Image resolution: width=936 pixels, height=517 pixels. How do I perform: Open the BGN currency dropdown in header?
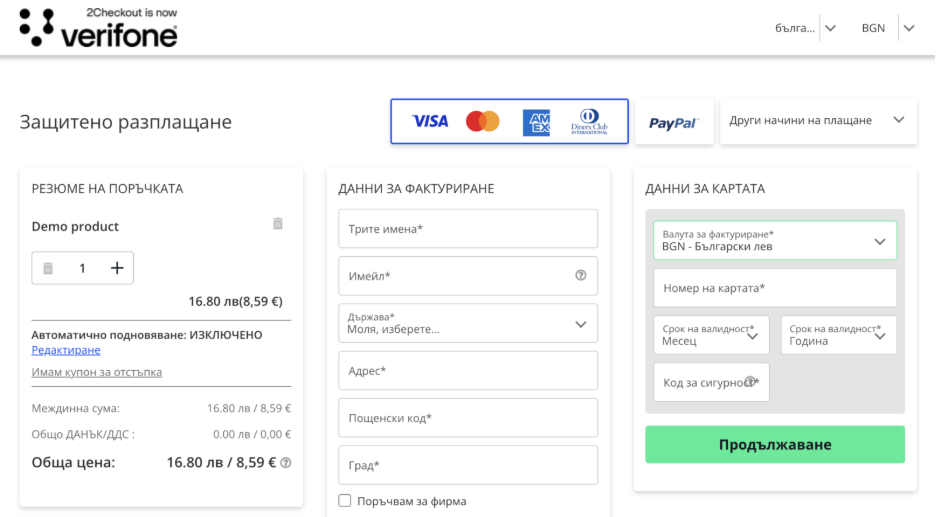pos(888,28)
